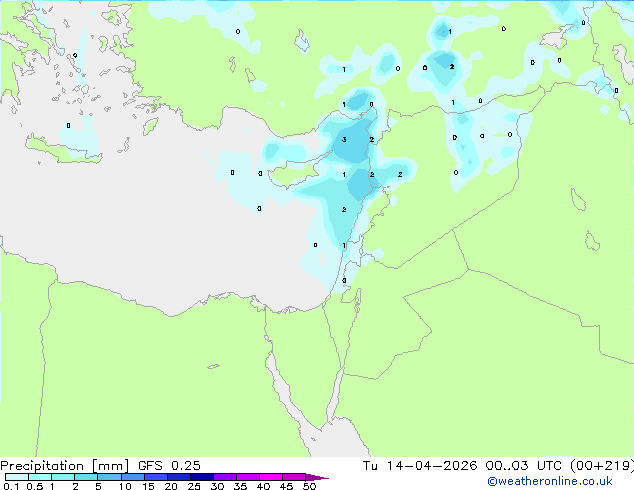Select the 35–40 mm legend color swatch
This screenshot has height=490, width=634.
coord(248,477)
